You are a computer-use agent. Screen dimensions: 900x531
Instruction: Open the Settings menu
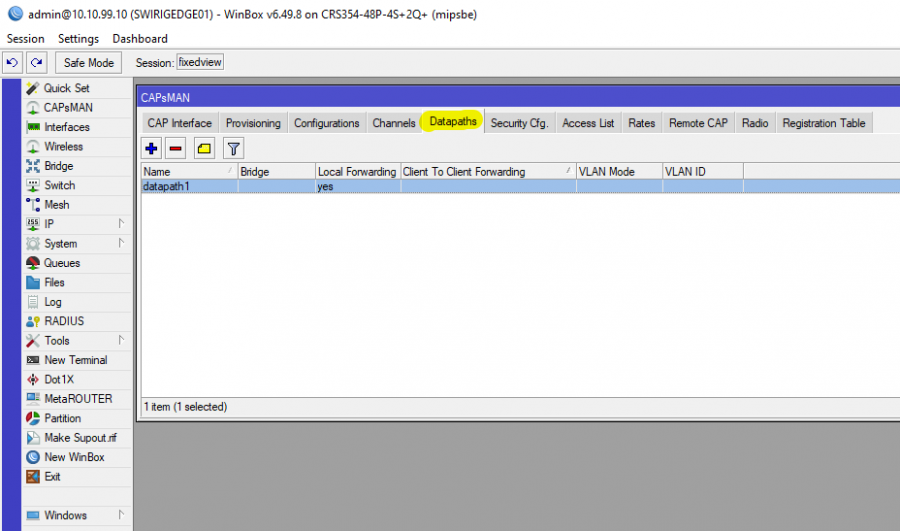coord(78,38)
